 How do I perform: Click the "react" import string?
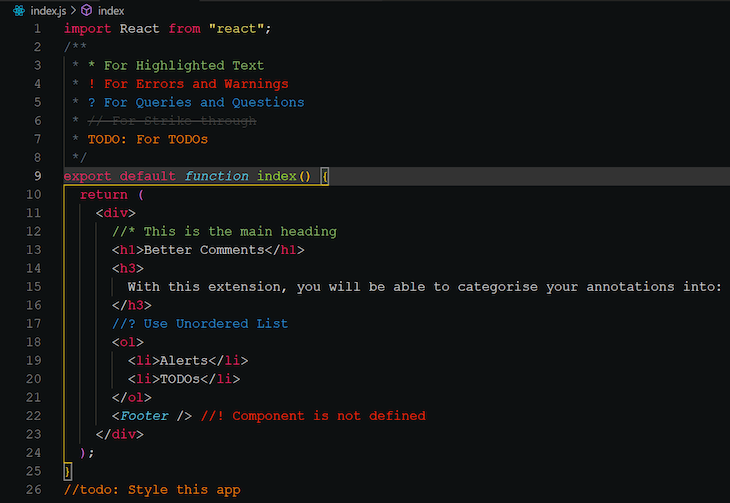click(x=237, y=29)
